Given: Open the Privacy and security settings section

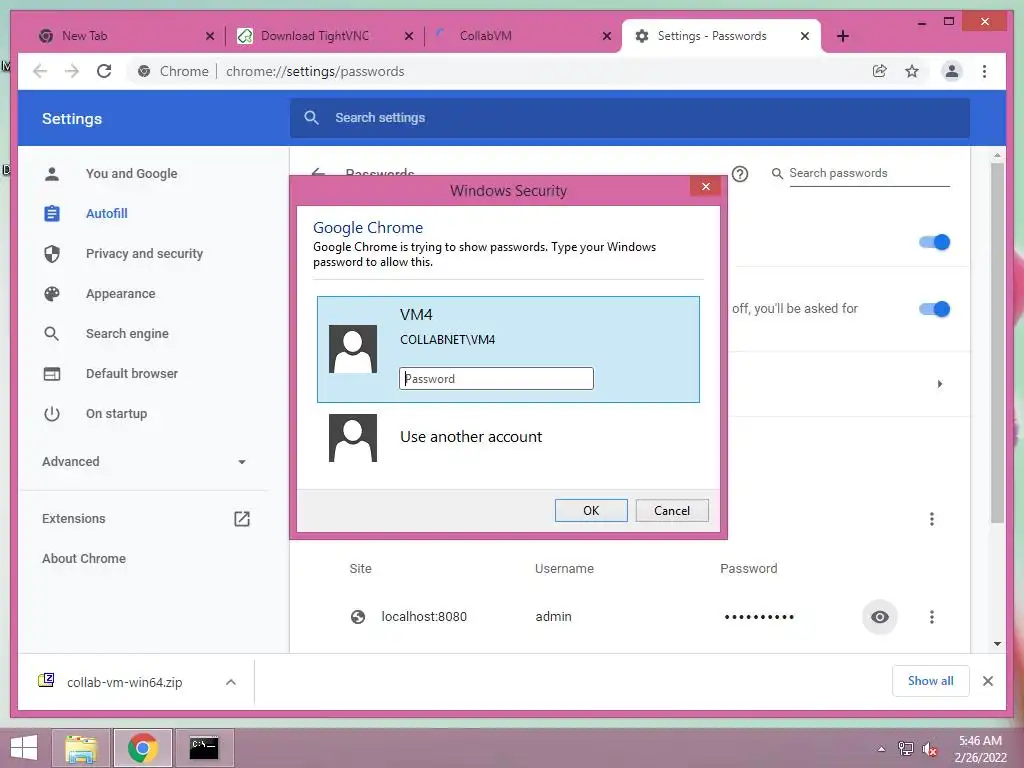Looking at the screenshot, I should pos(144,253).
